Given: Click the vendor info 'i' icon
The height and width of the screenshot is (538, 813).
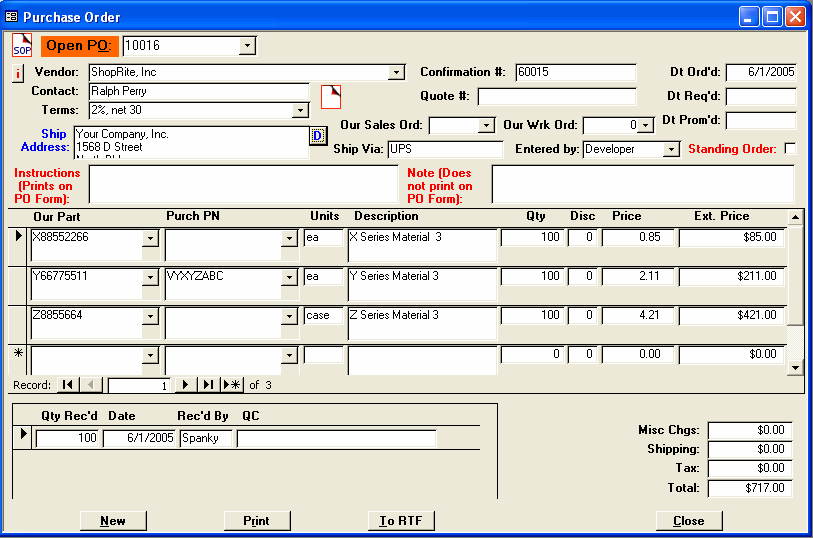Looking at the screenshot, I should tap(18, 73).
